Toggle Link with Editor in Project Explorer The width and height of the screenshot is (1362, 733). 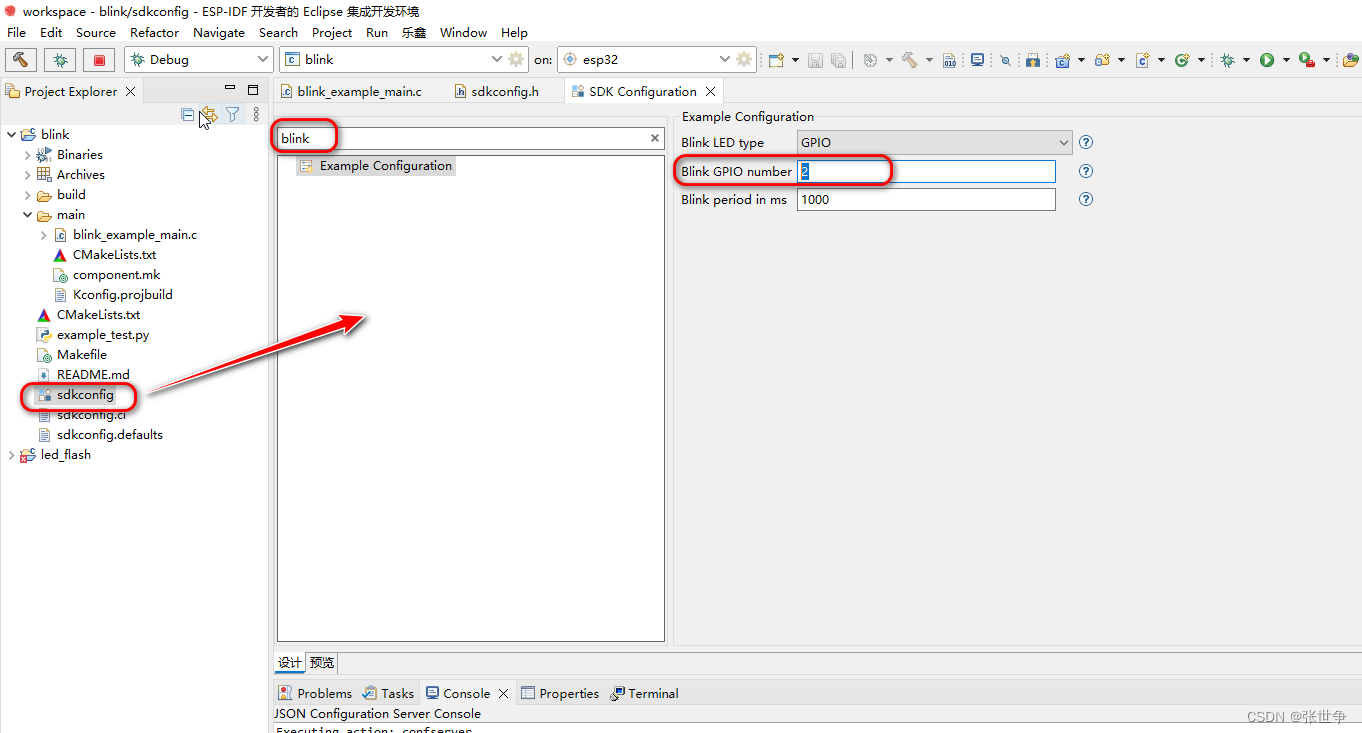pos(208,114)
